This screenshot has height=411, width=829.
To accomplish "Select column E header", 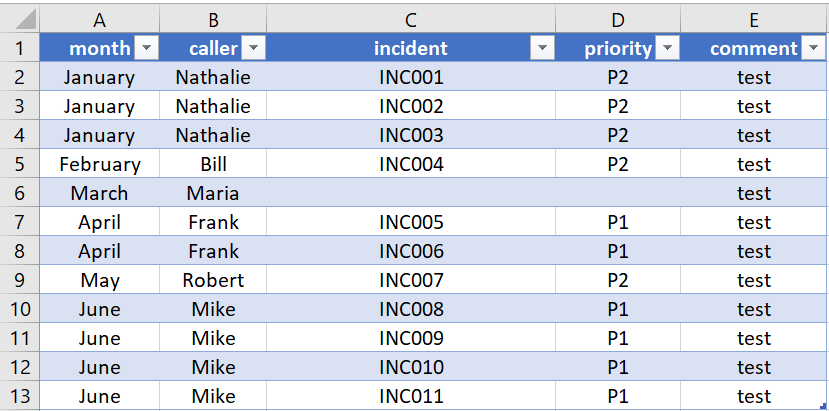I will tap(754, 19).
